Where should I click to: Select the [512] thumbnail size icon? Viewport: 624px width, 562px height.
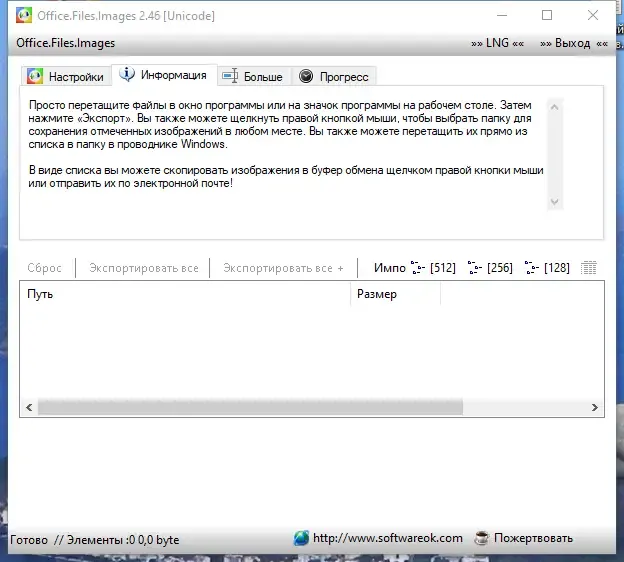pyautogui.click(x=433, y=268)
